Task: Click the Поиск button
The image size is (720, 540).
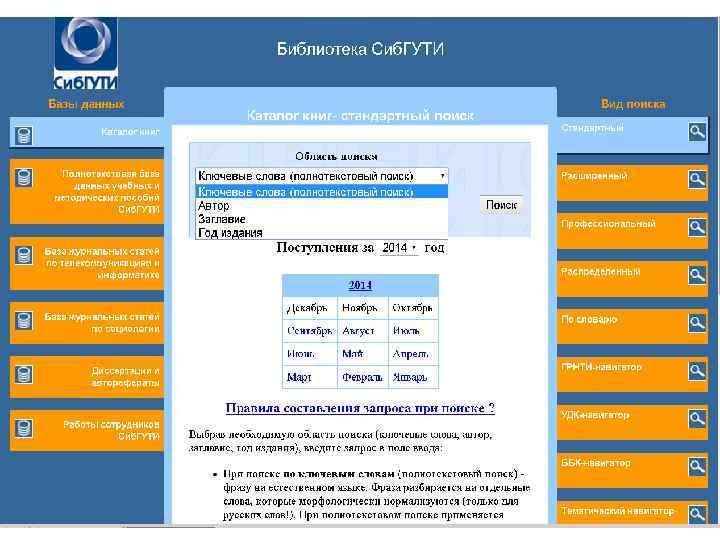Action: pyautogui.click(x=501, y=205)
